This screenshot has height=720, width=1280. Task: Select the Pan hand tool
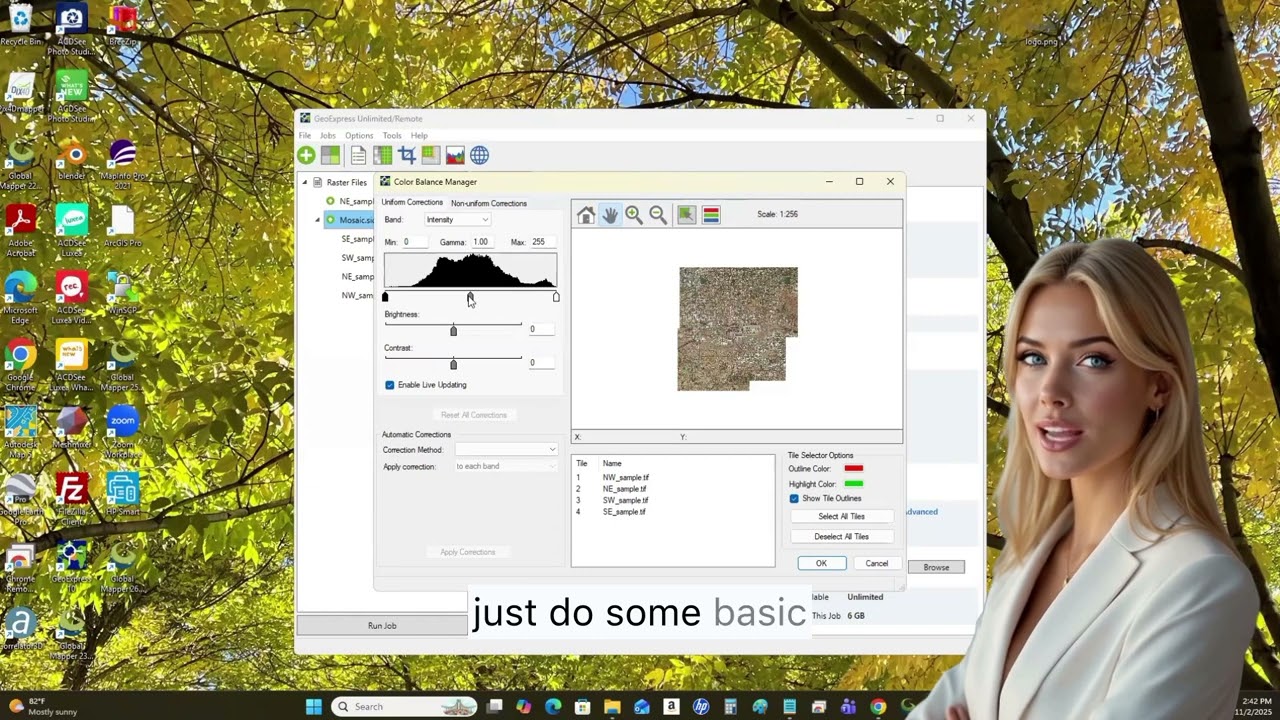click(610, 215)
